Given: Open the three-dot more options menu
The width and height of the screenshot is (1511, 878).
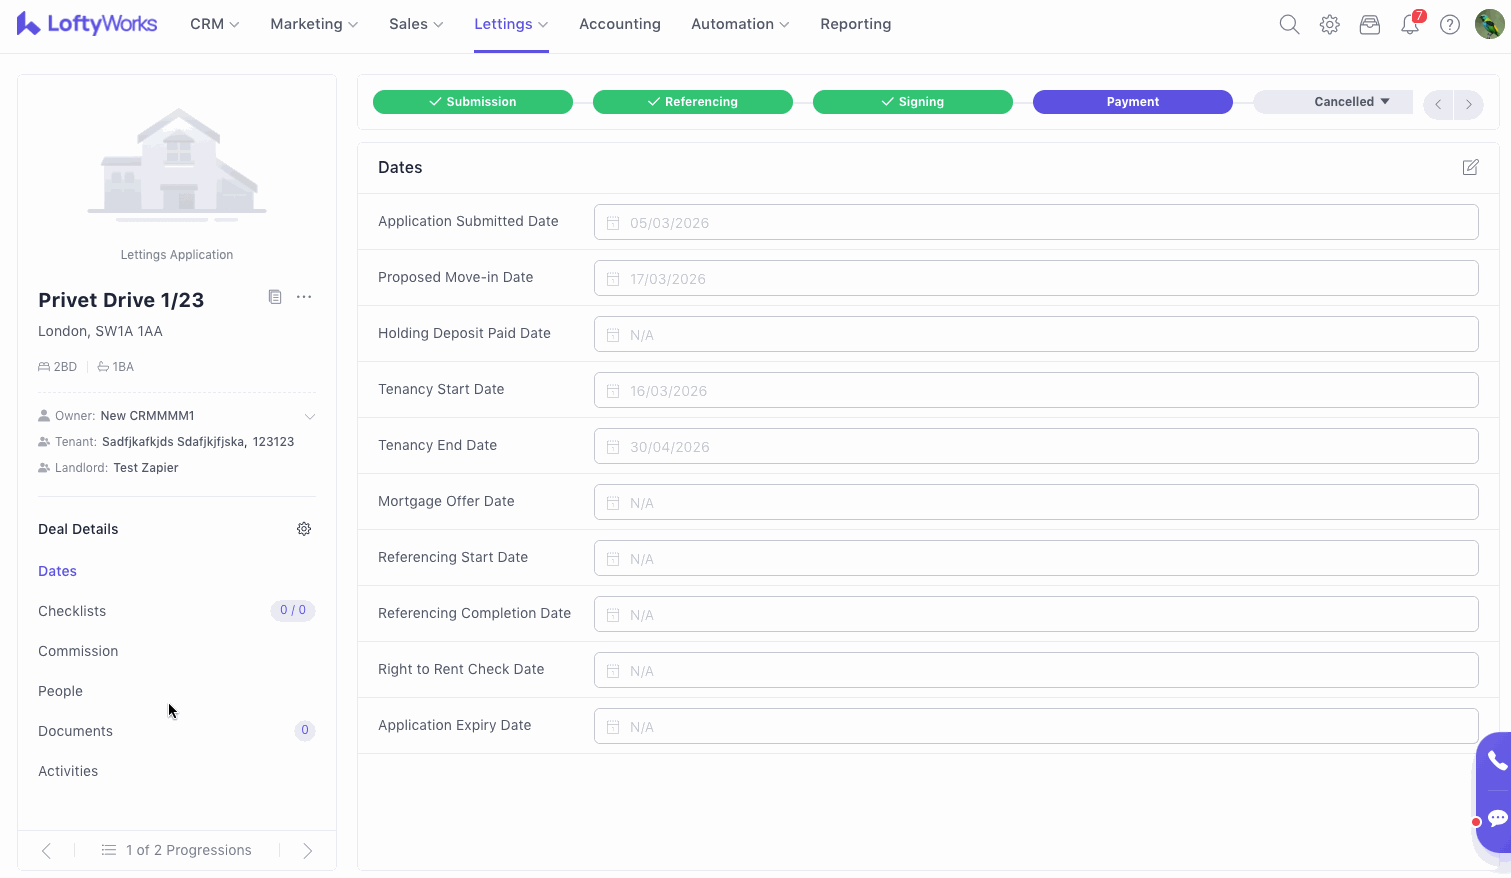Looking at the screenshot, I should (x=304, y=297).
